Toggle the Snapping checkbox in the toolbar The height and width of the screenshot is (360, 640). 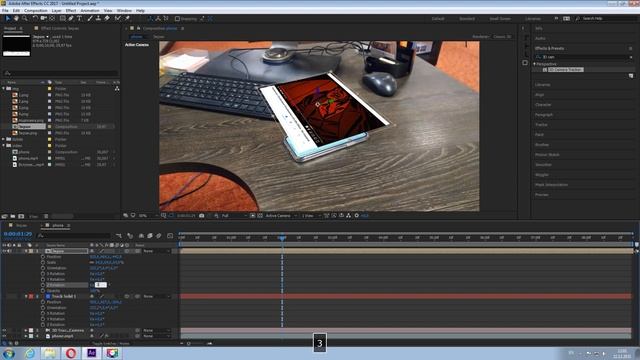coord(177,18)
